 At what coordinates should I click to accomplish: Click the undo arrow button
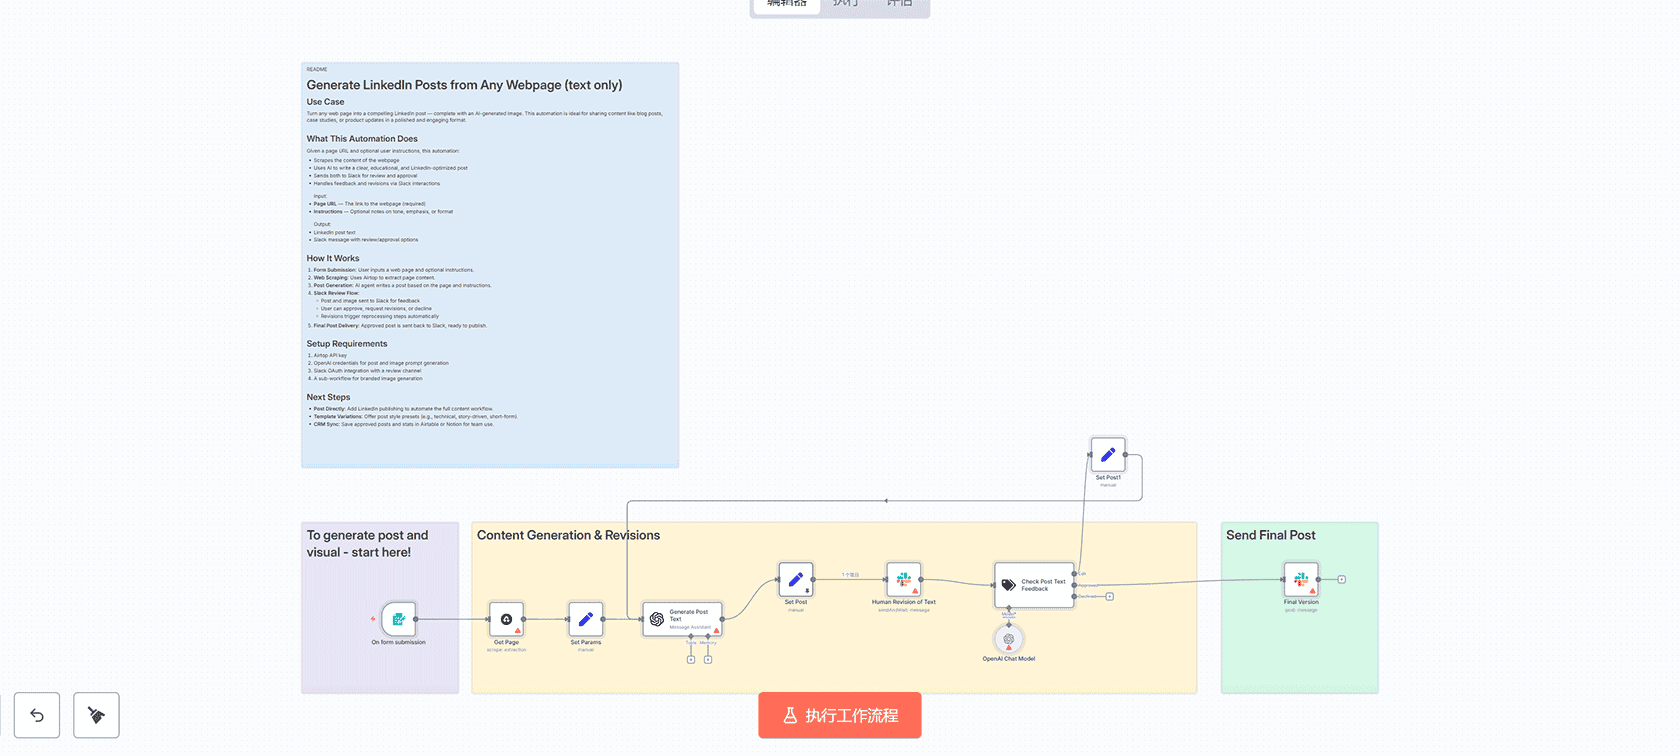click(x=37, y=715)
